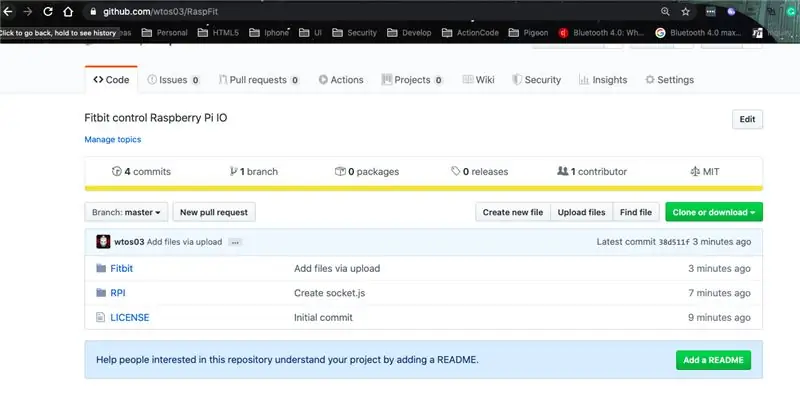Open the Pigeon bookmarks folder
This screenshot has height=393, width=800.
tap(528, 33)
